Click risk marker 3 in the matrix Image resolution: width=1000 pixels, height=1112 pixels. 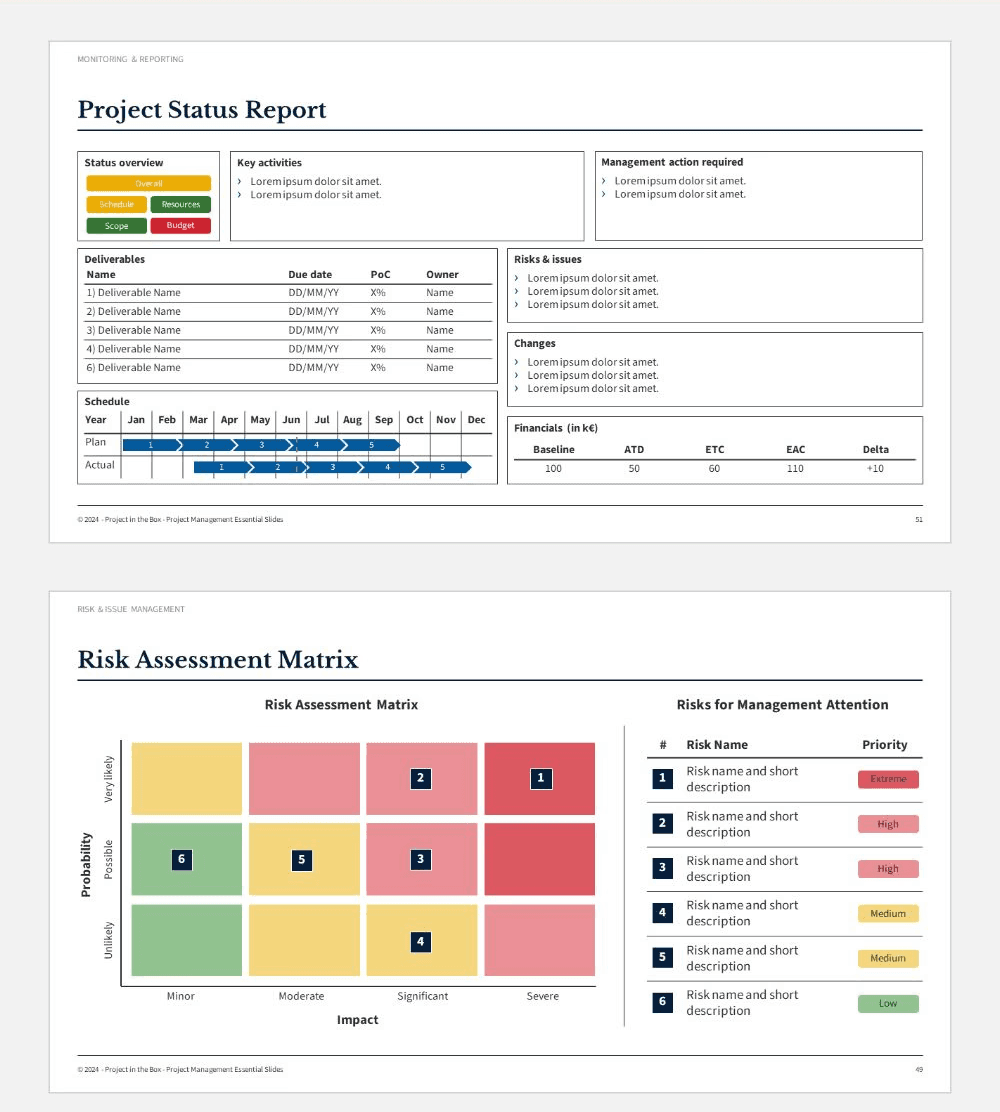pos(421,860)
